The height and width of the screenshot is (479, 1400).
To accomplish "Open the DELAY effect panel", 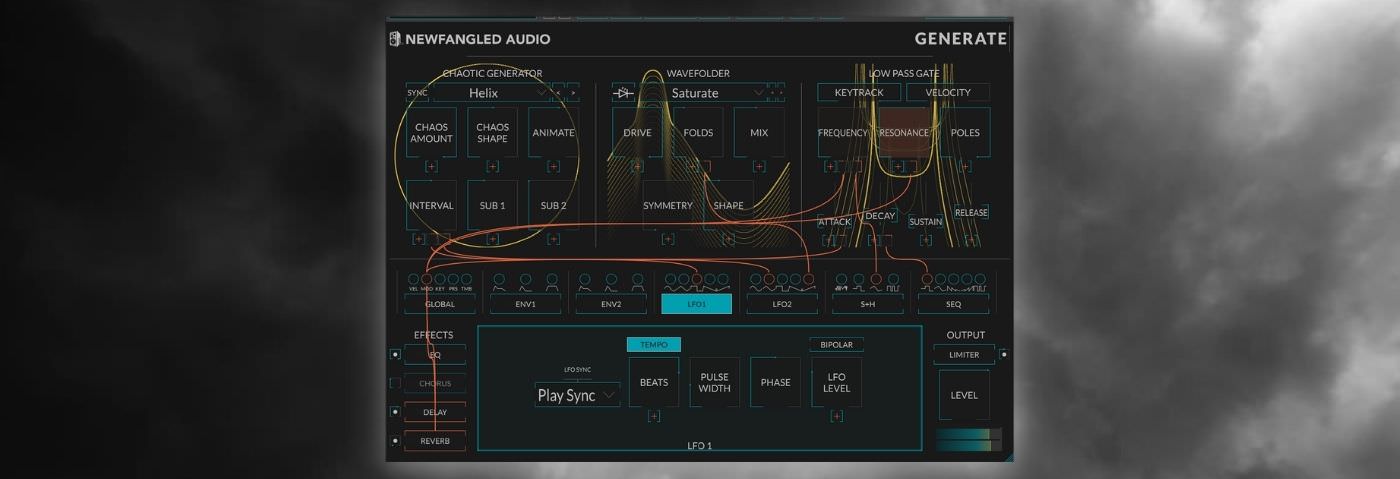I will [435, 412].
